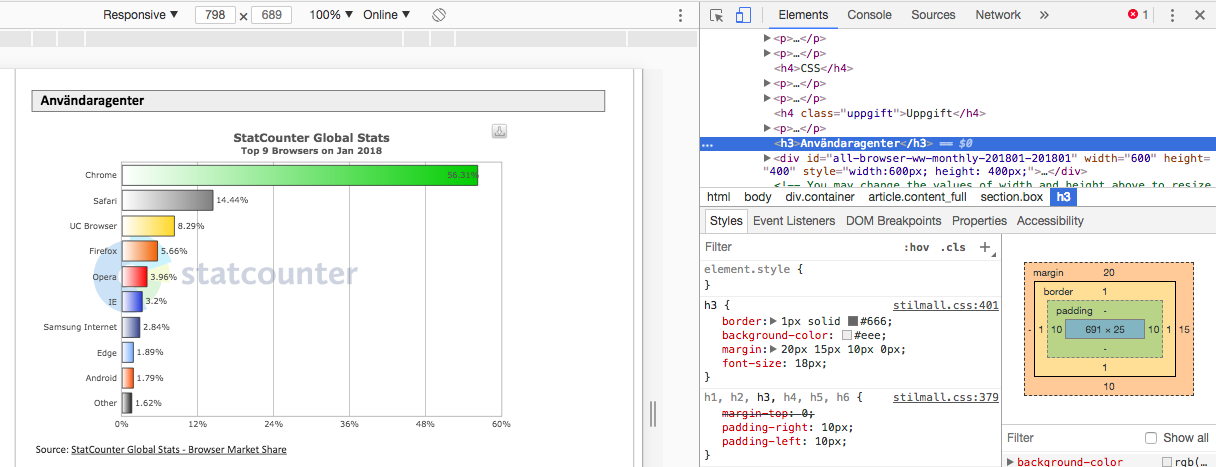Click the element.style rule block

click(850, 277)
